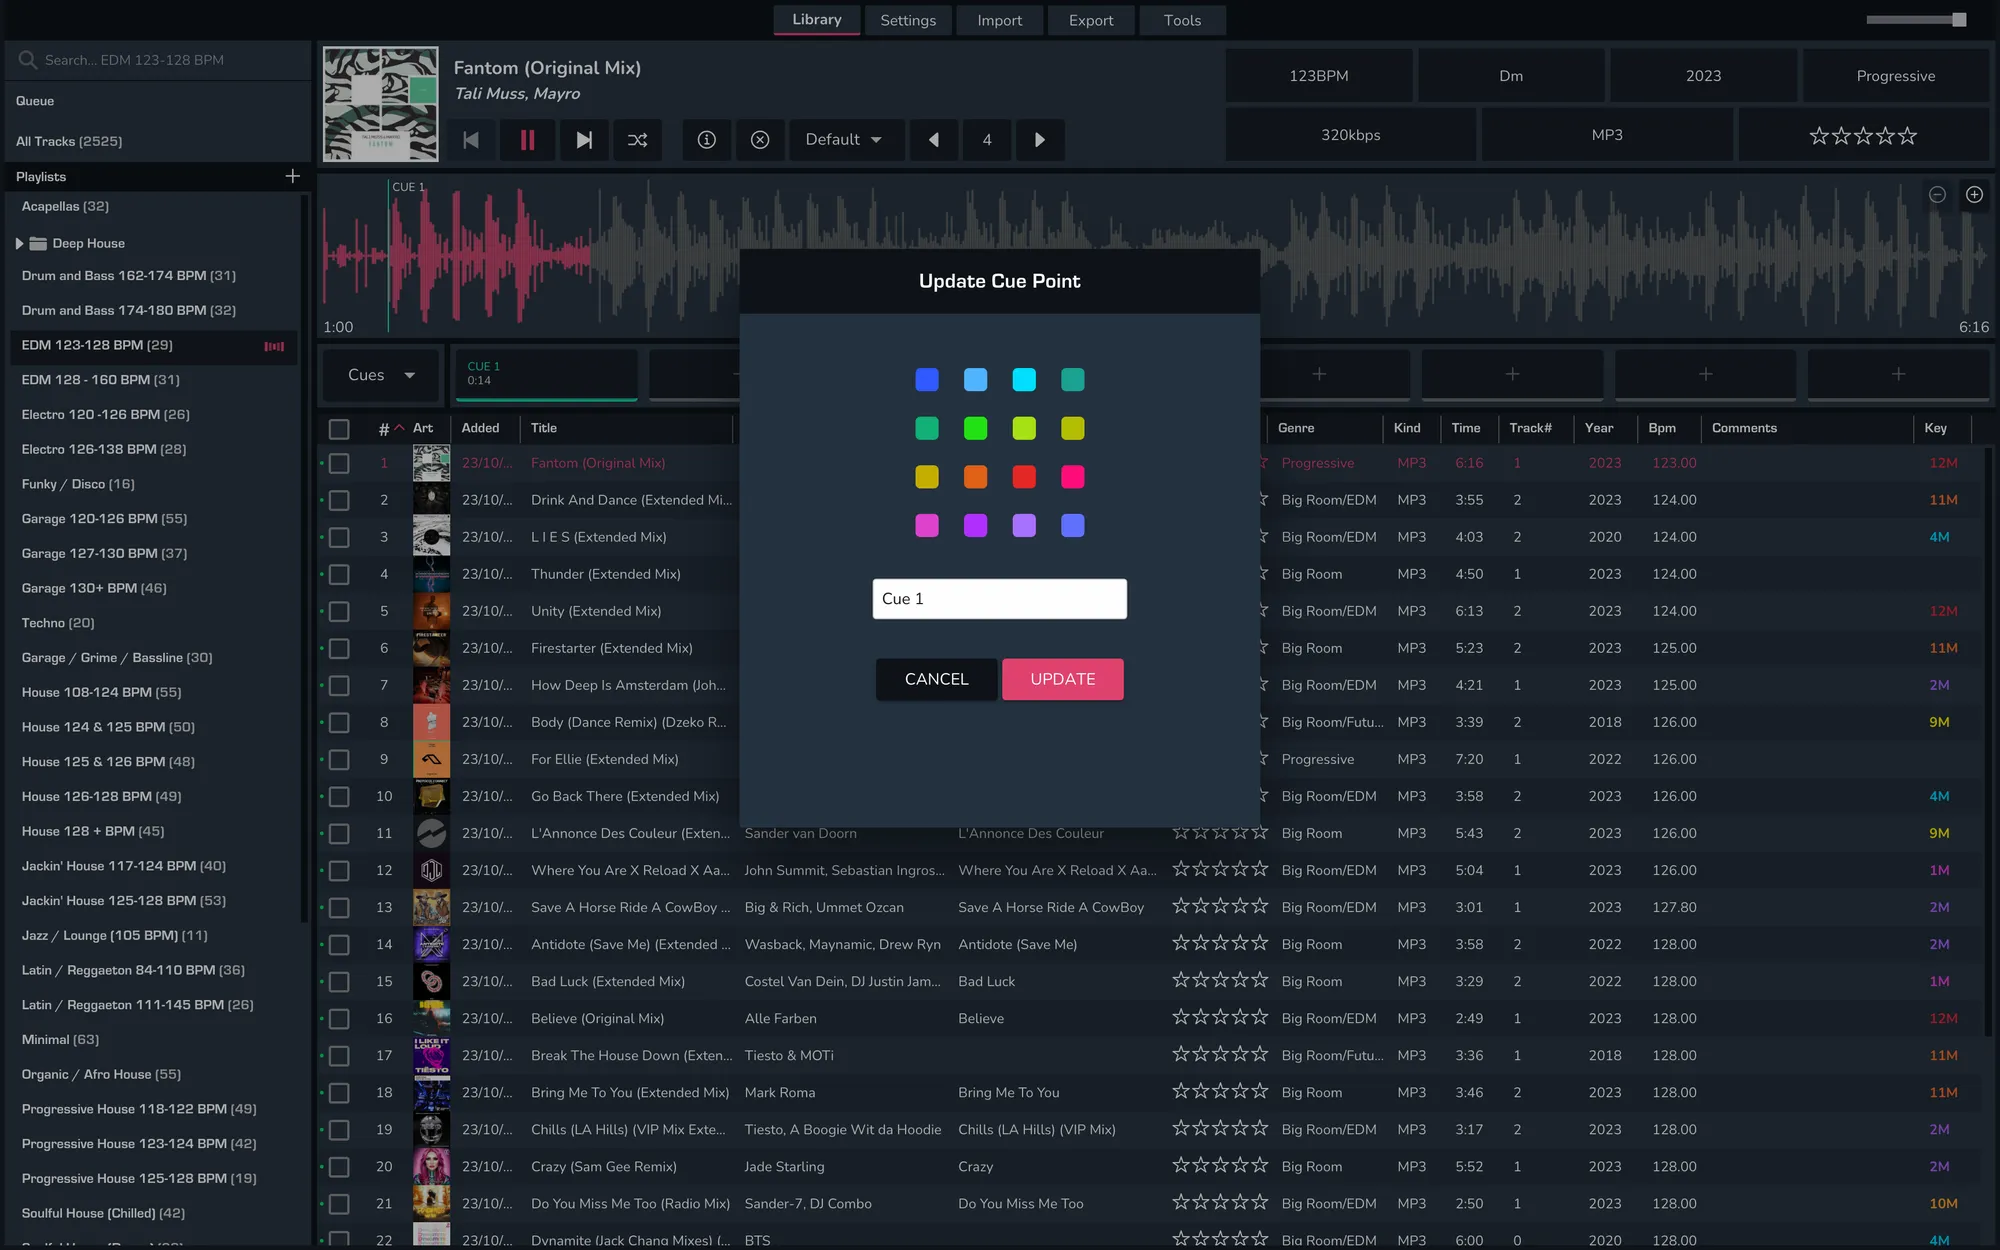Open track info panel
Viewport: 2000px width, 1250px height.
coord(706,140)
